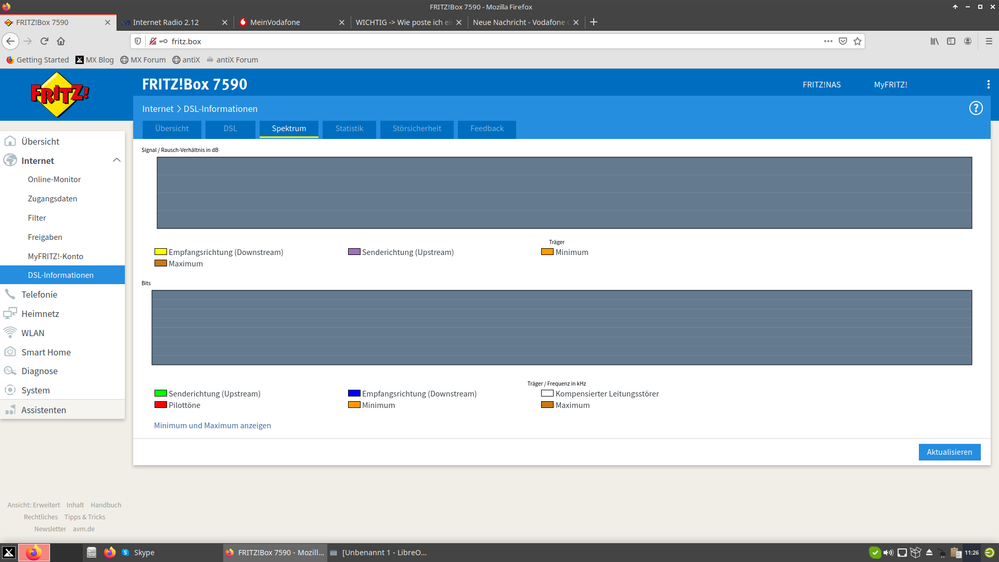Screen dimensions: 999x562
Task: Switch to the MeinVodafone browser tab
Action: [x=291, y=22]
